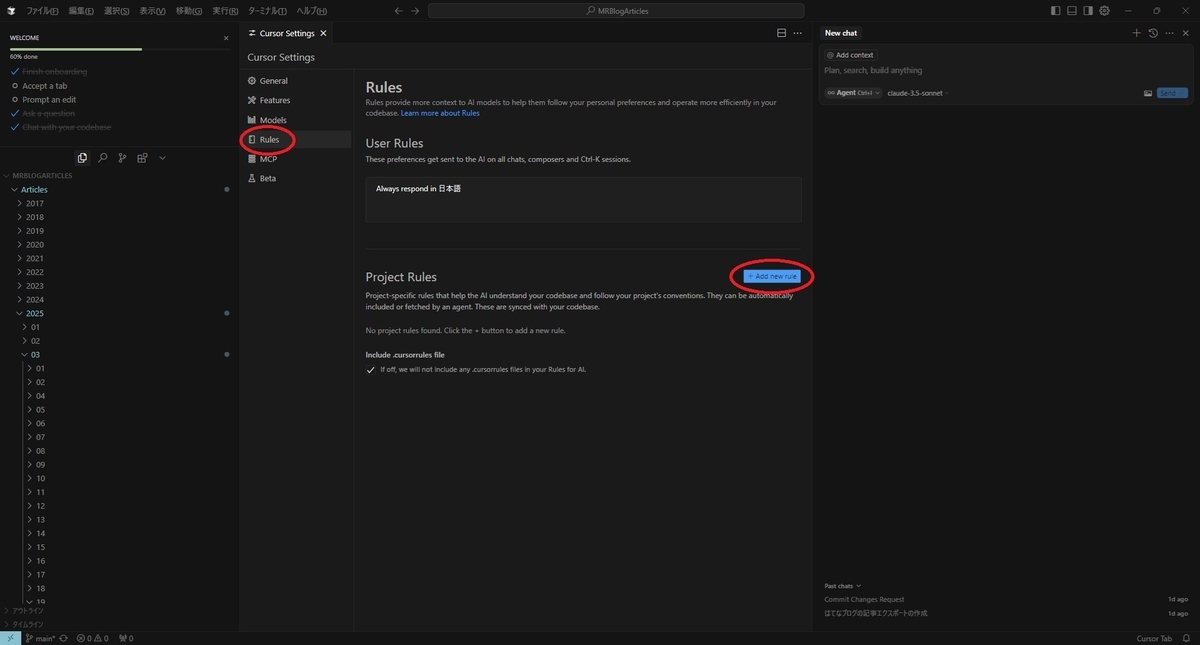Click the Cursor app logo icon
The width and height of the screenshot is (1200, 645).
pos(11,11)
